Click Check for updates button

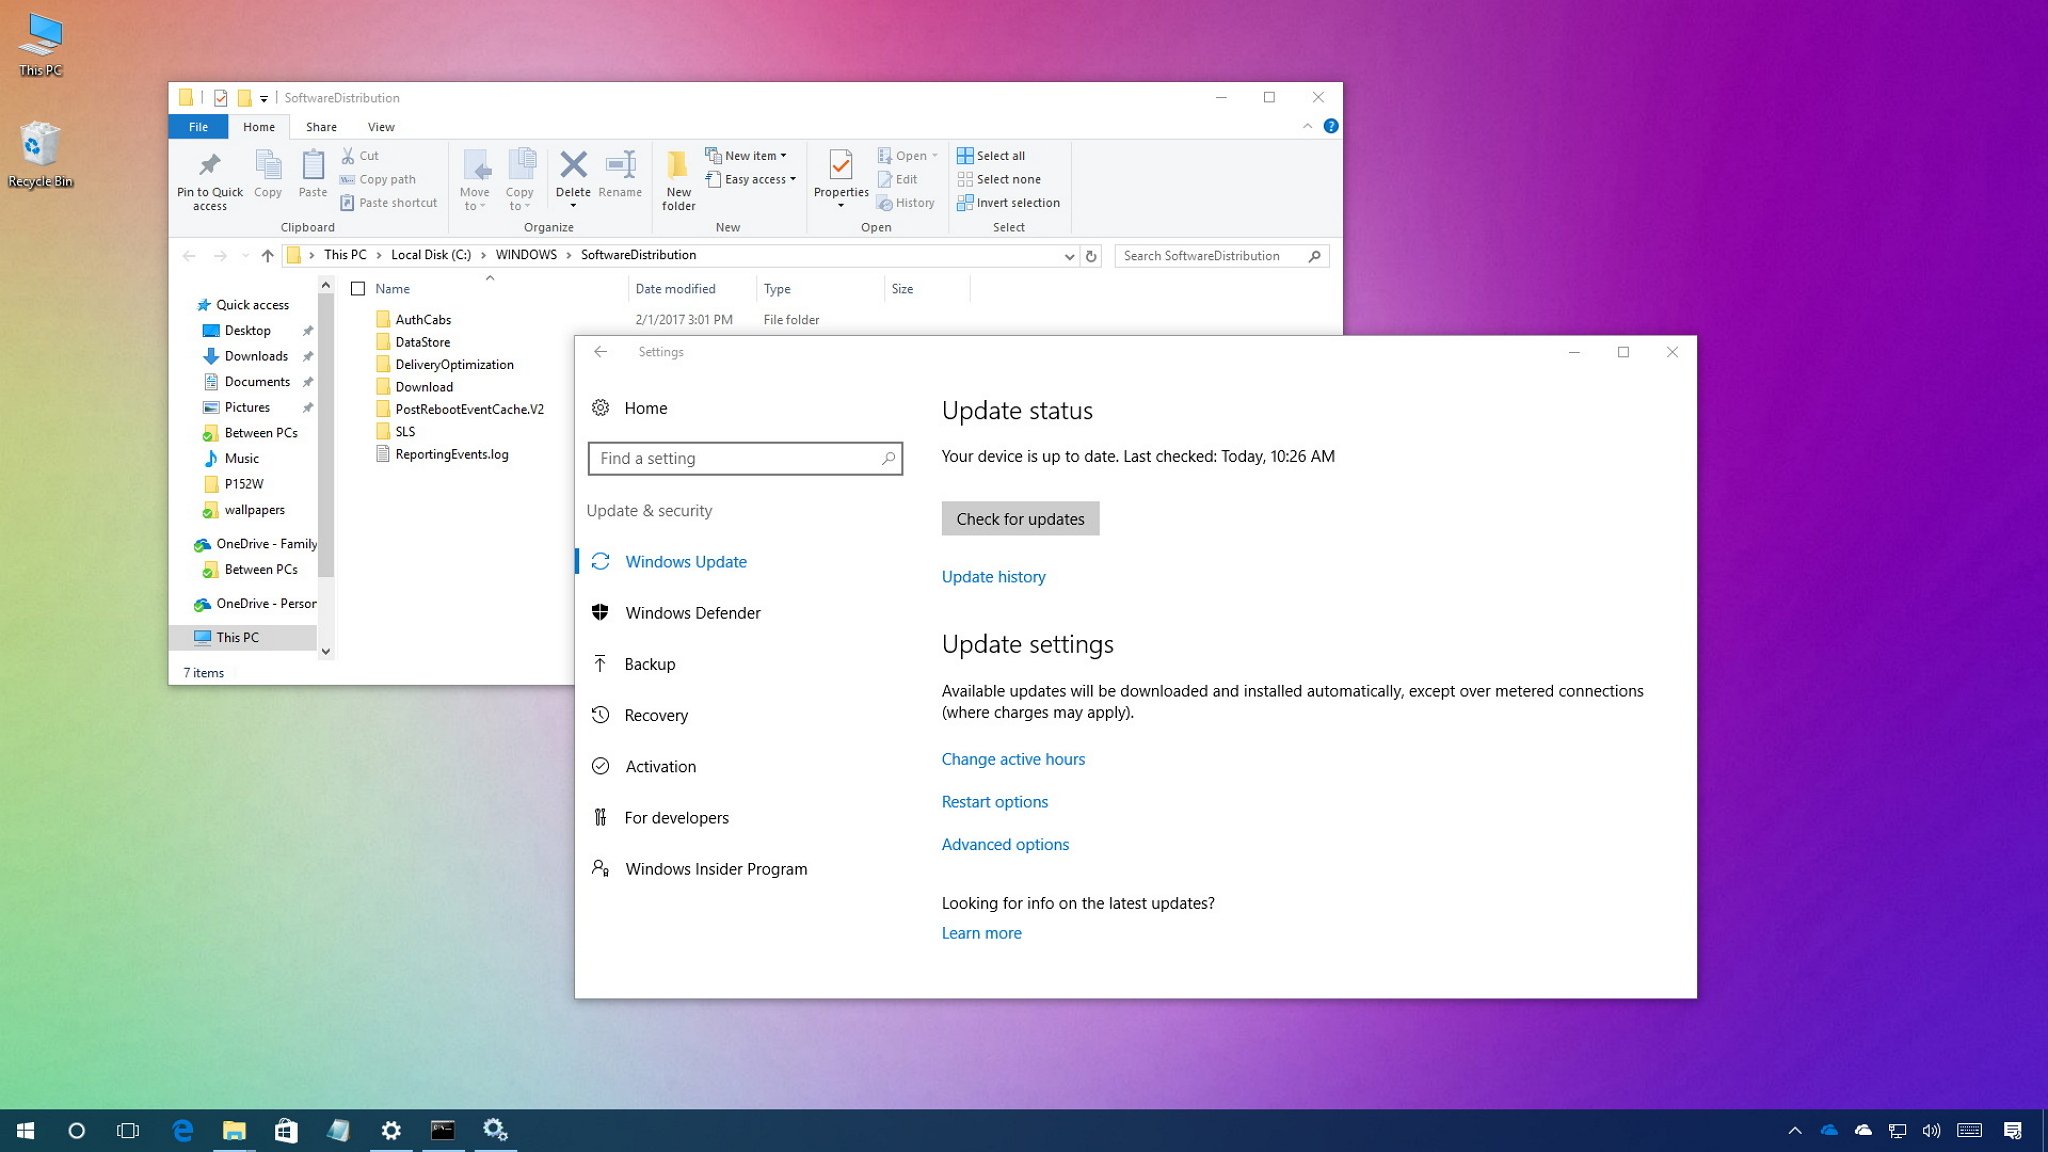coord(1020,518)
